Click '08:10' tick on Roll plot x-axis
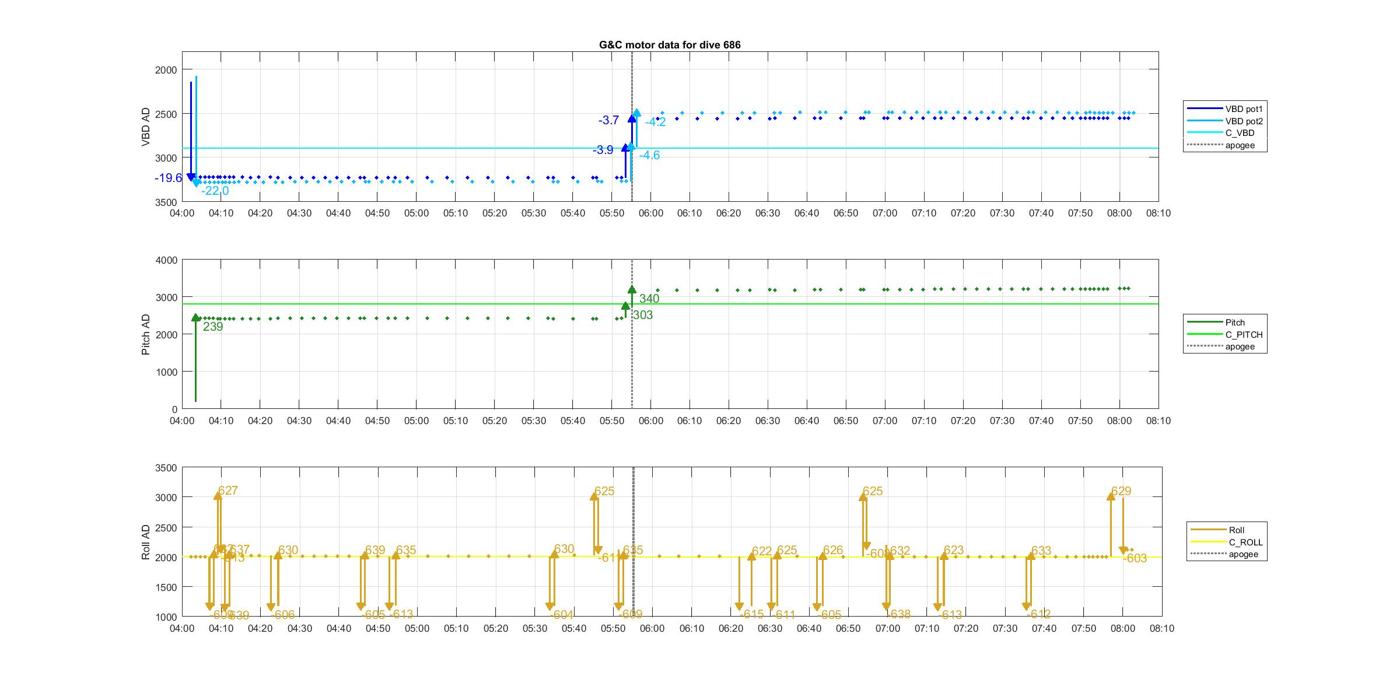The width and height of the screenshot is (1400, 693). click(x=1160, y=628)
